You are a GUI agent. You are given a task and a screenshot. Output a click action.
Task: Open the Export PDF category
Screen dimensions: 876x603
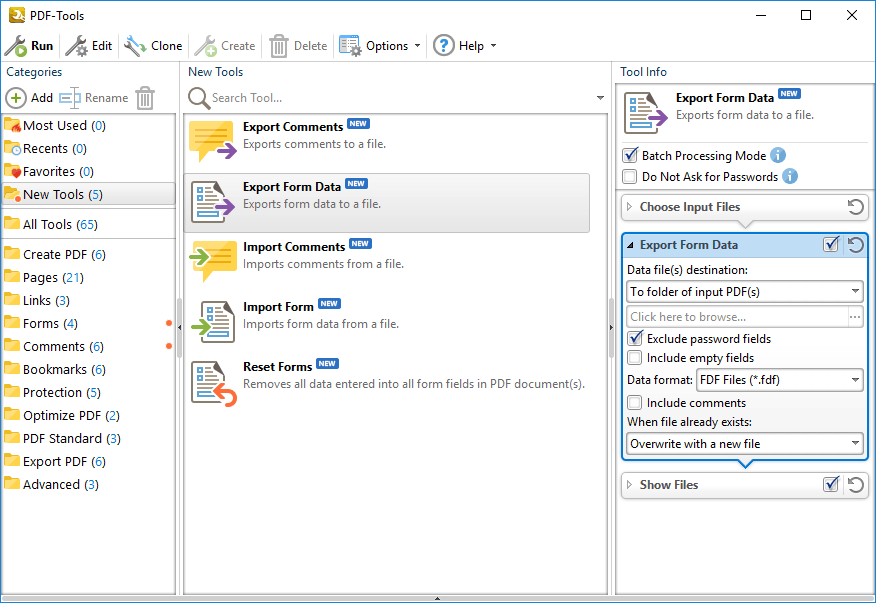pyautogui.click(x=88, y=462)
